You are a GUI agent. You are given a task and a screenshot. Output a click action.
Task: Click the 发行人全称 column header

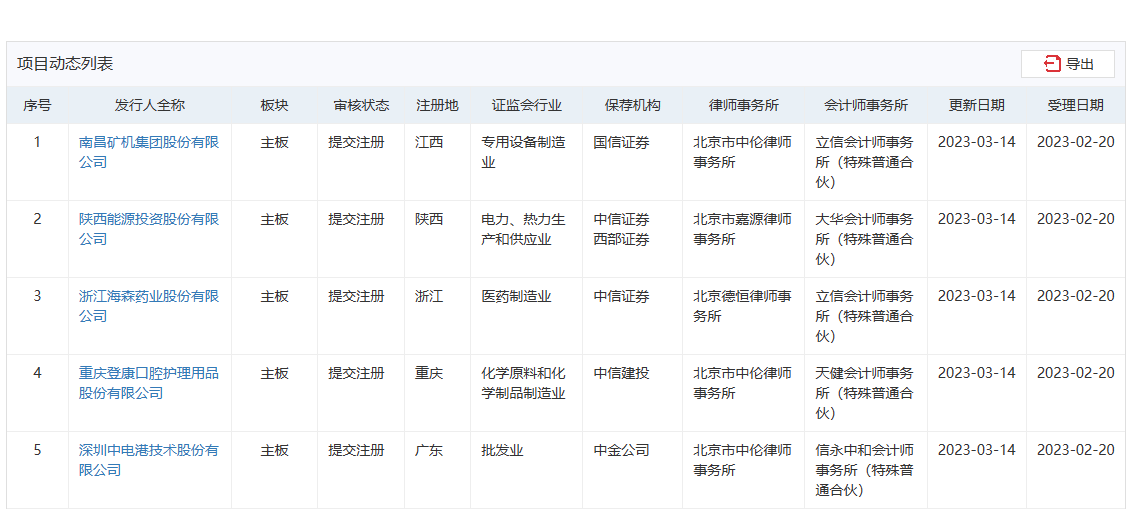[x=150, y=105]
